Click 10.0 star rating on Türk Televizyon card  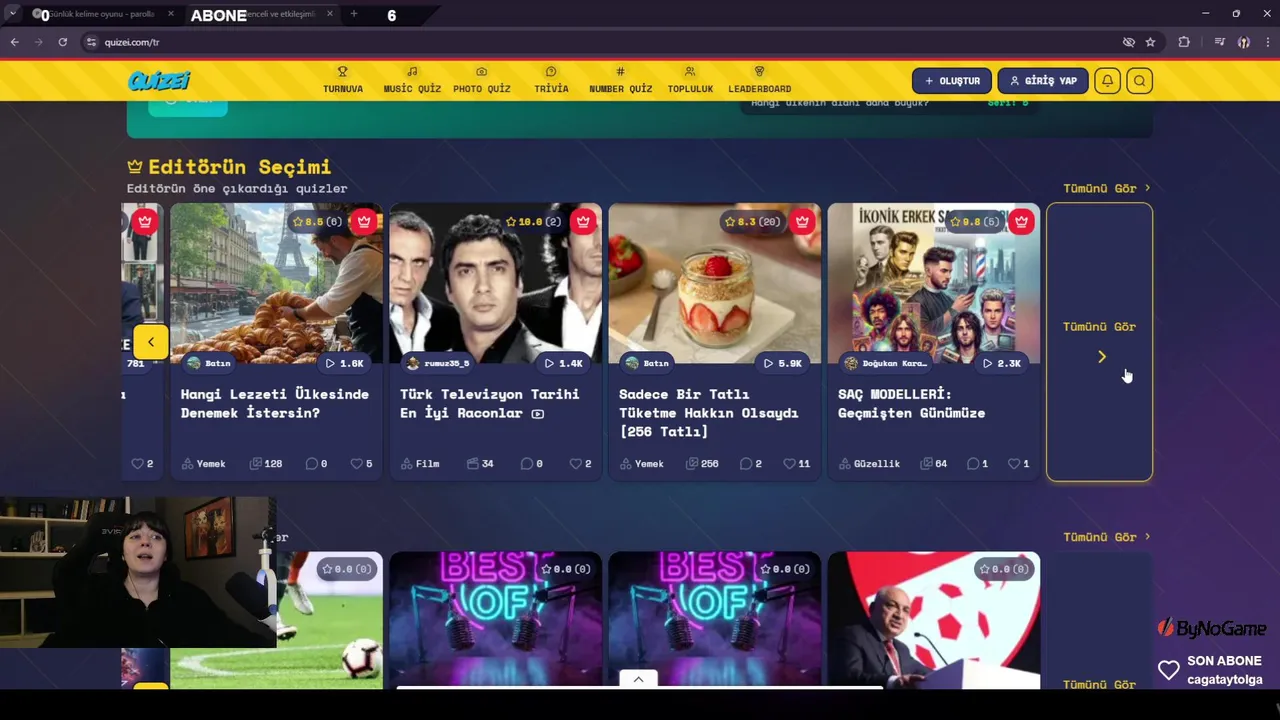coord(535,221)
